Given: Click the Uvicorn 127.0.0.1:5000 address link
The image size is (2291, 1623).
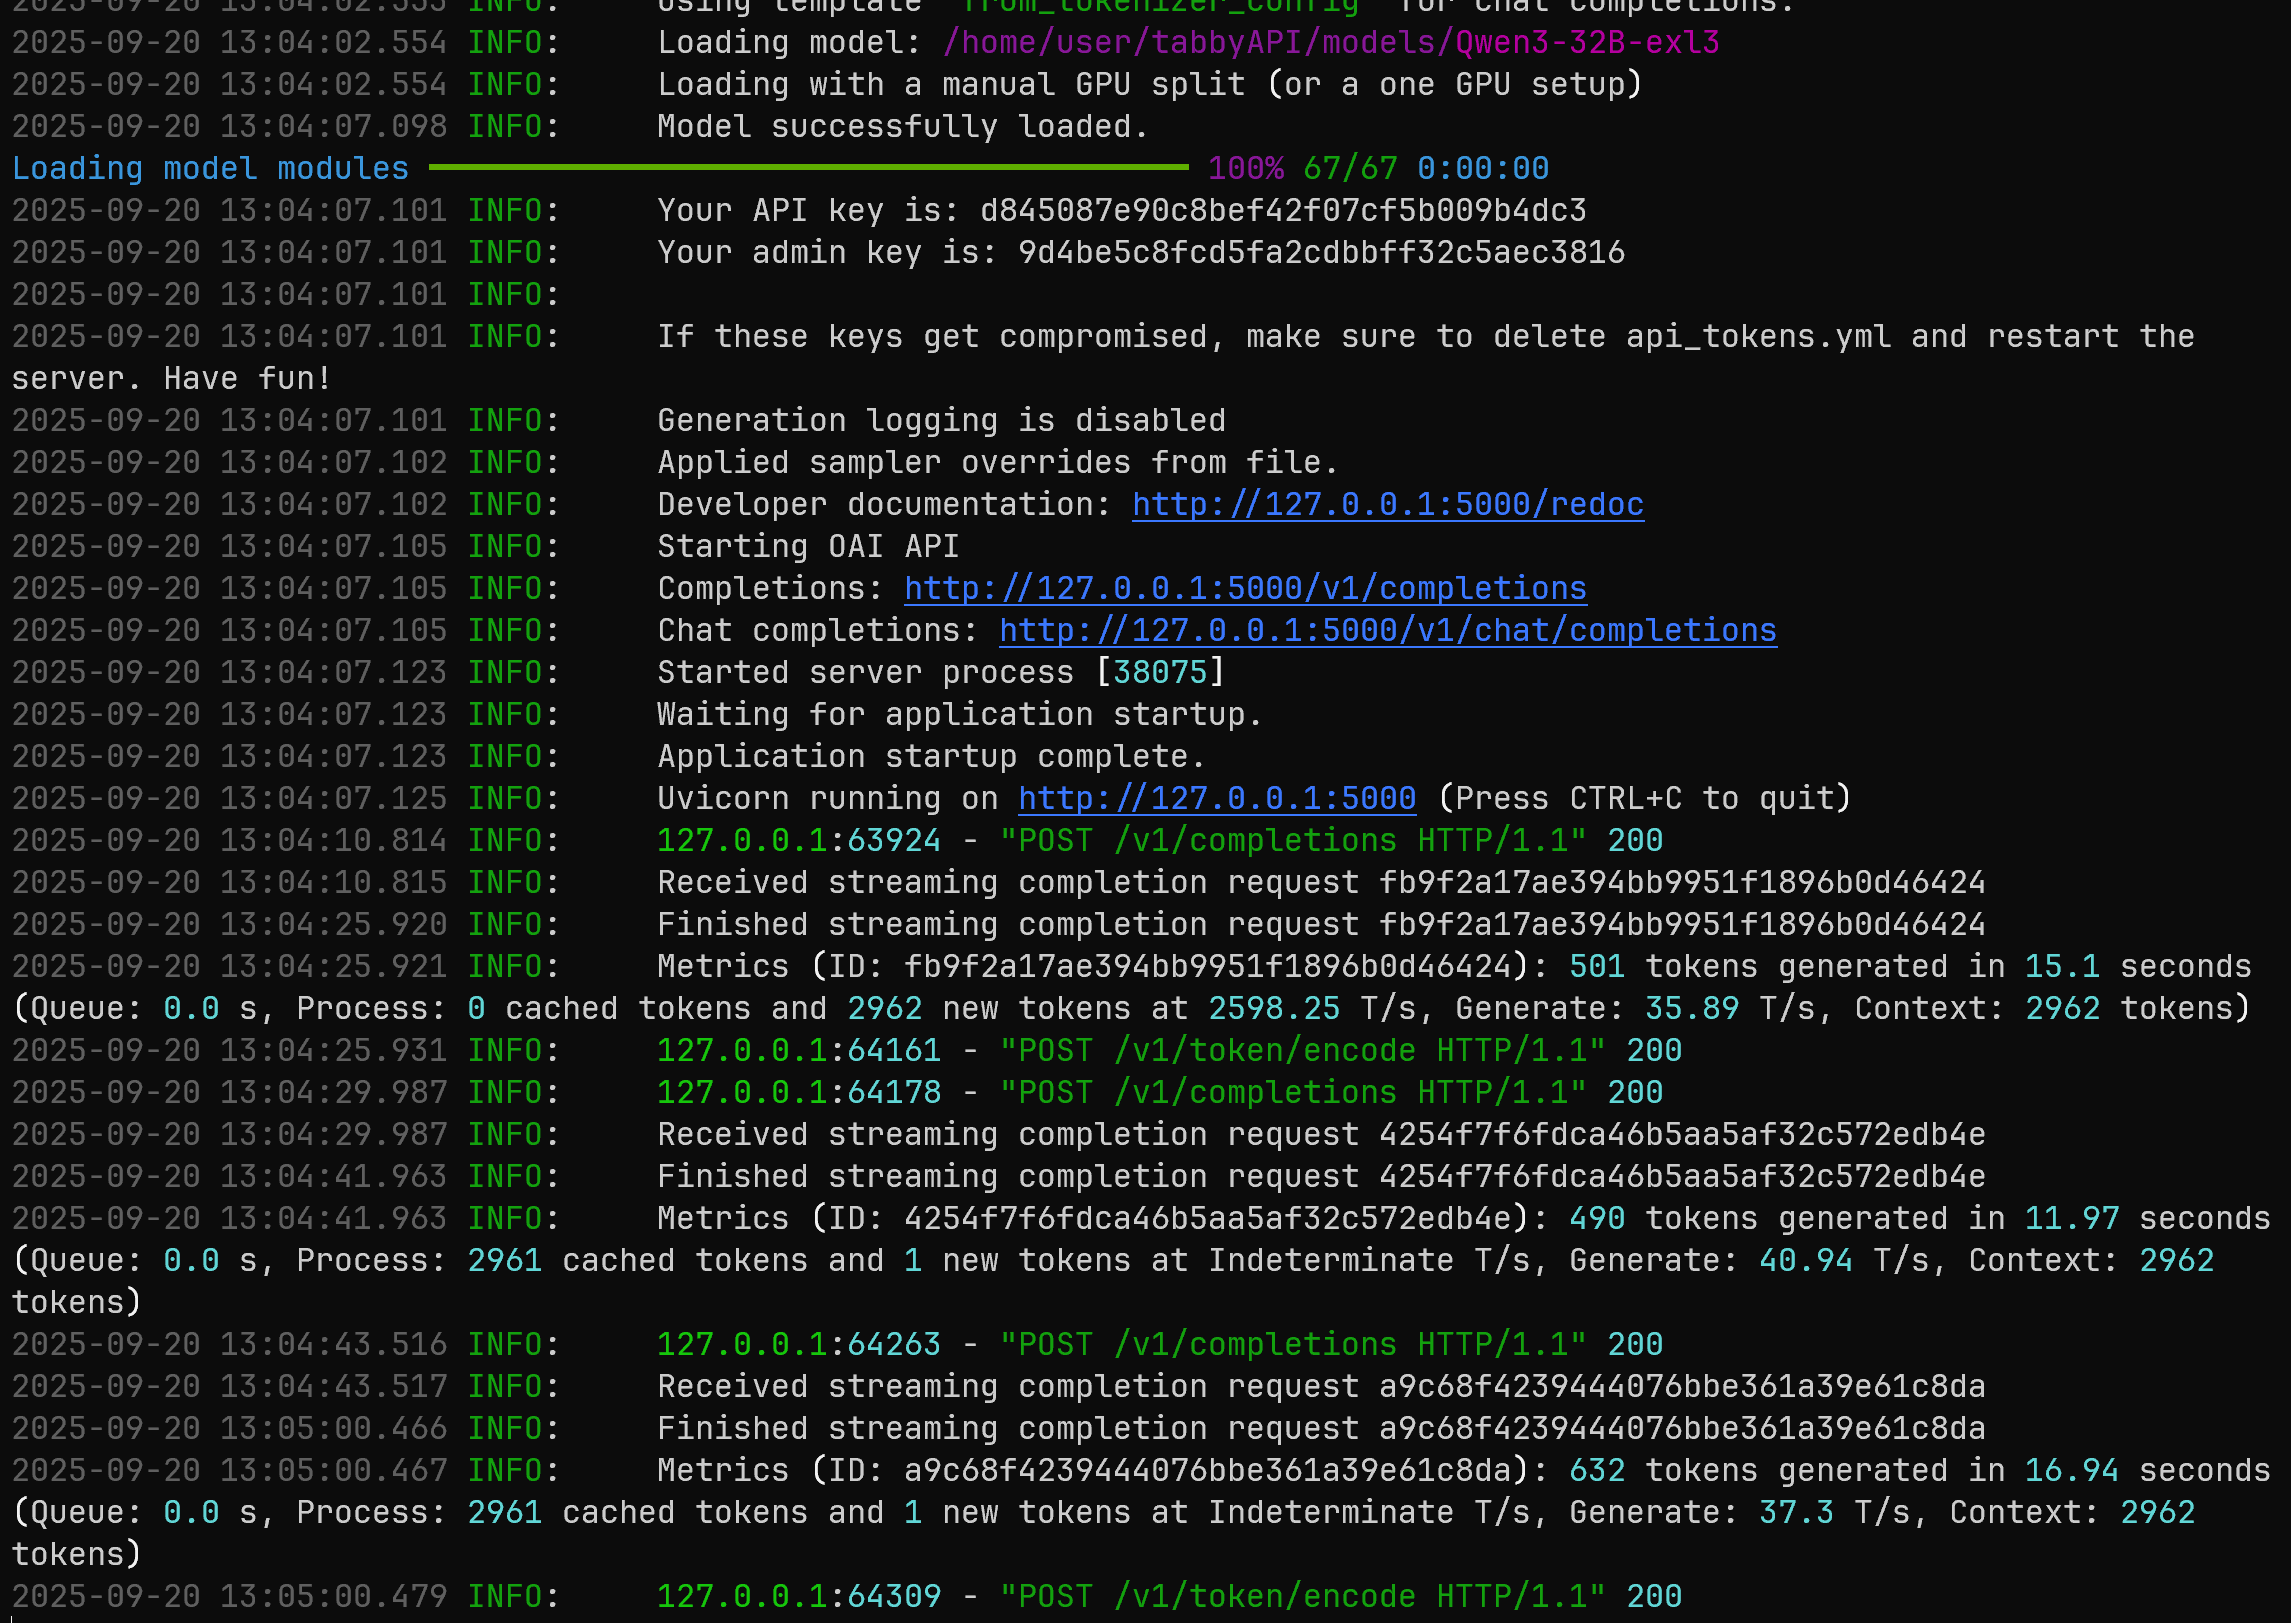Looking at the screenshot, I should coord(1216,799).
